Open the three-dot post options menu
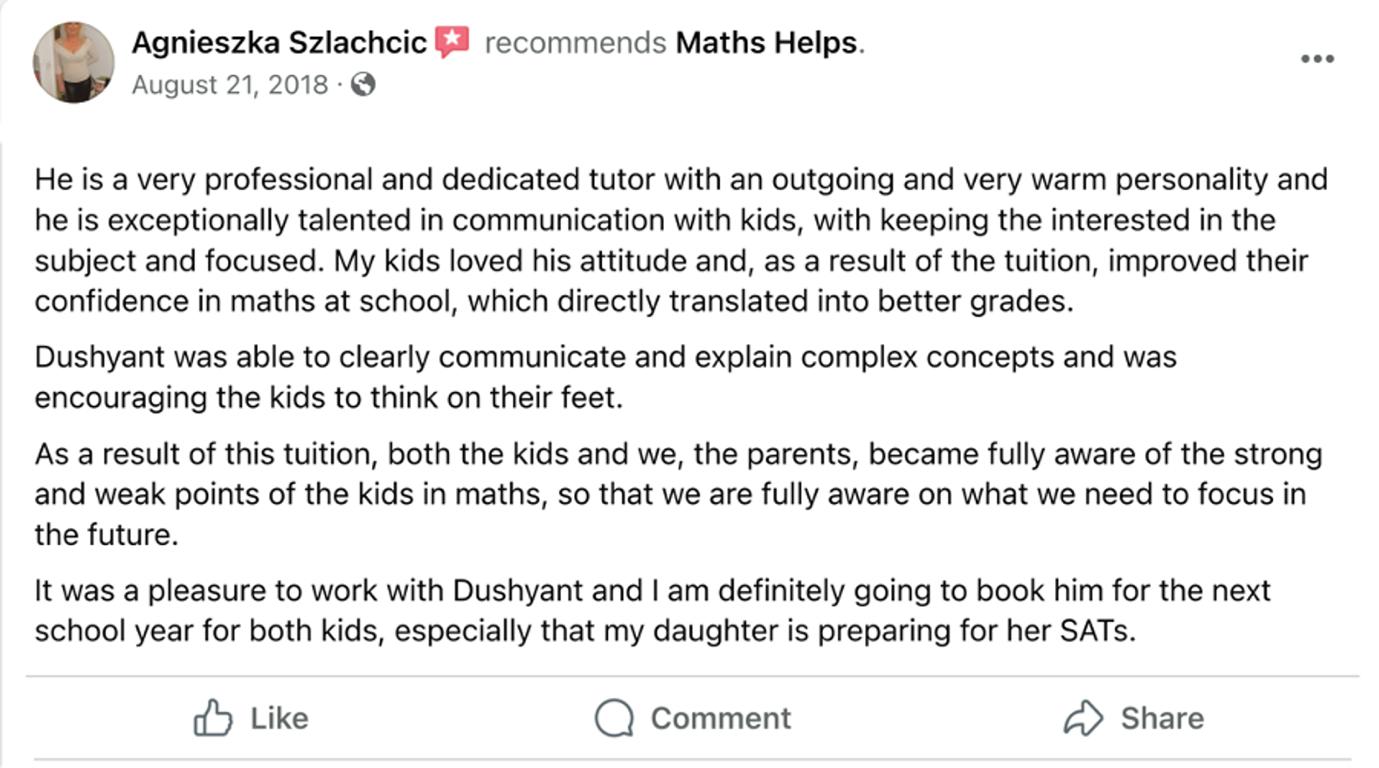 coord(1317,59)
